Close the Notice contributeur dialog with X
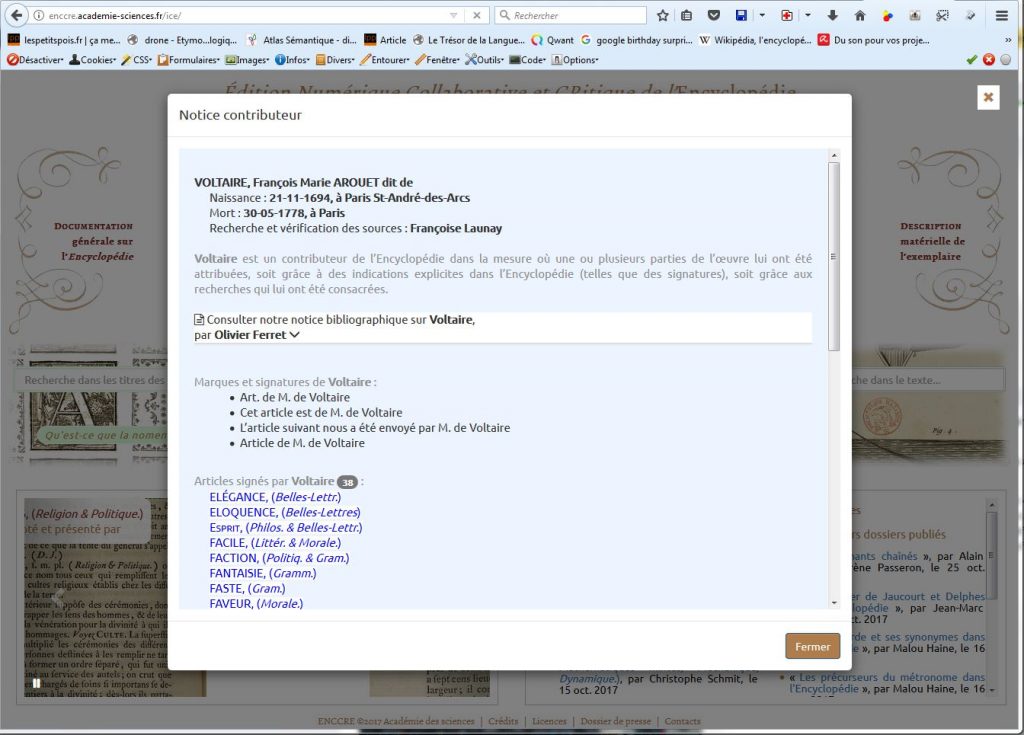 (988, 97)
